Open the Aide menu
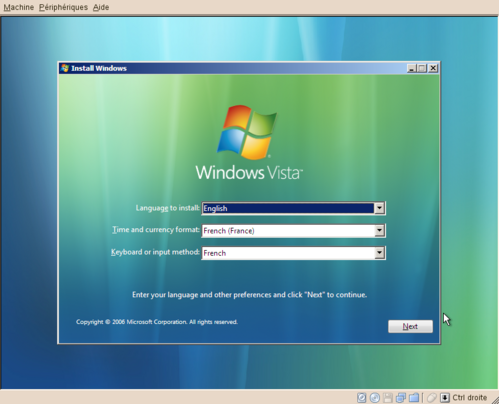This screenshot has height=404, width=499. pos(101,7)
